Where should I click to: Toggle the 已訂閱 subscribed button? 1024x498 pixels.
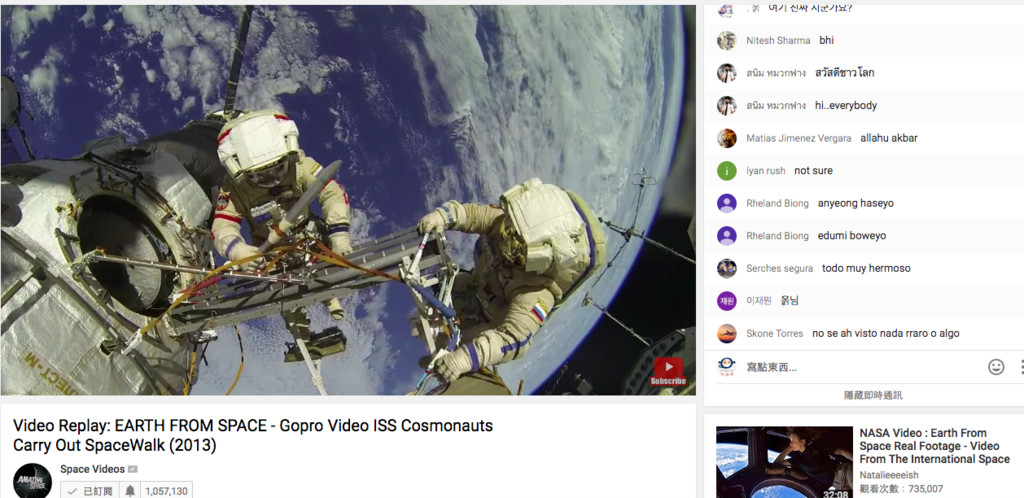(x=88, y=491)
